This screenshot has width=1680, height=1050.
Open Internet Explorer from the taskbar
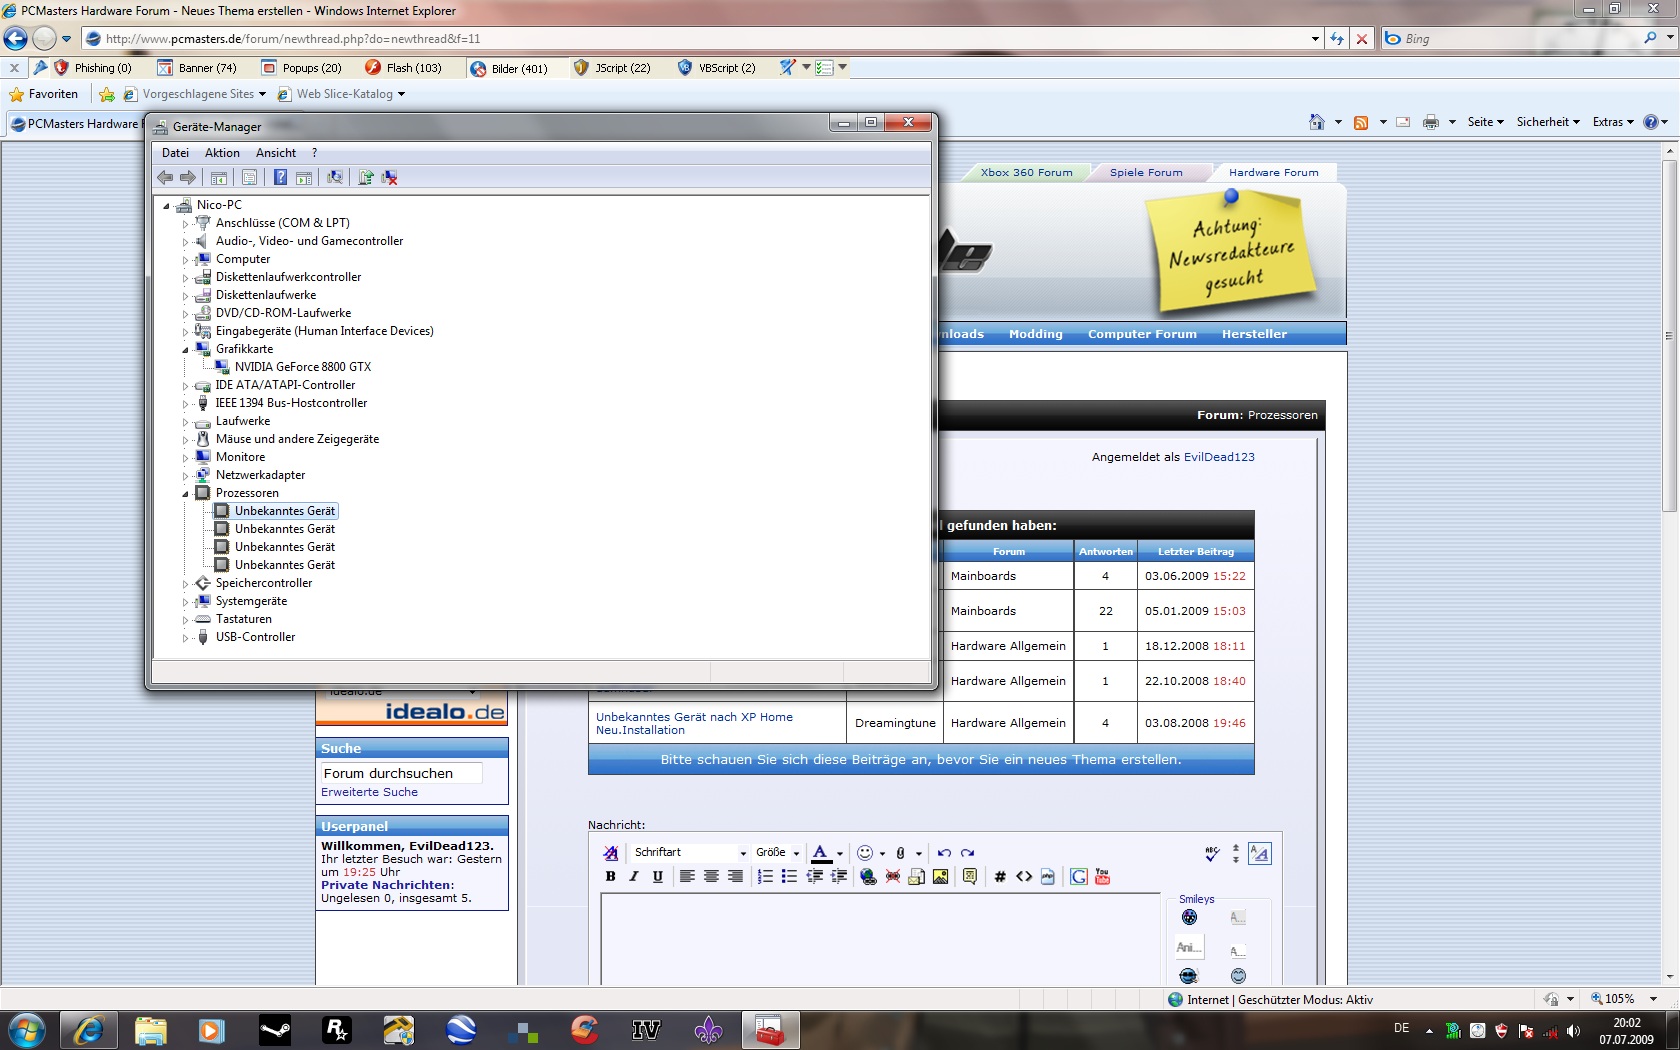pyautogui.click(x=88, y=1029)
